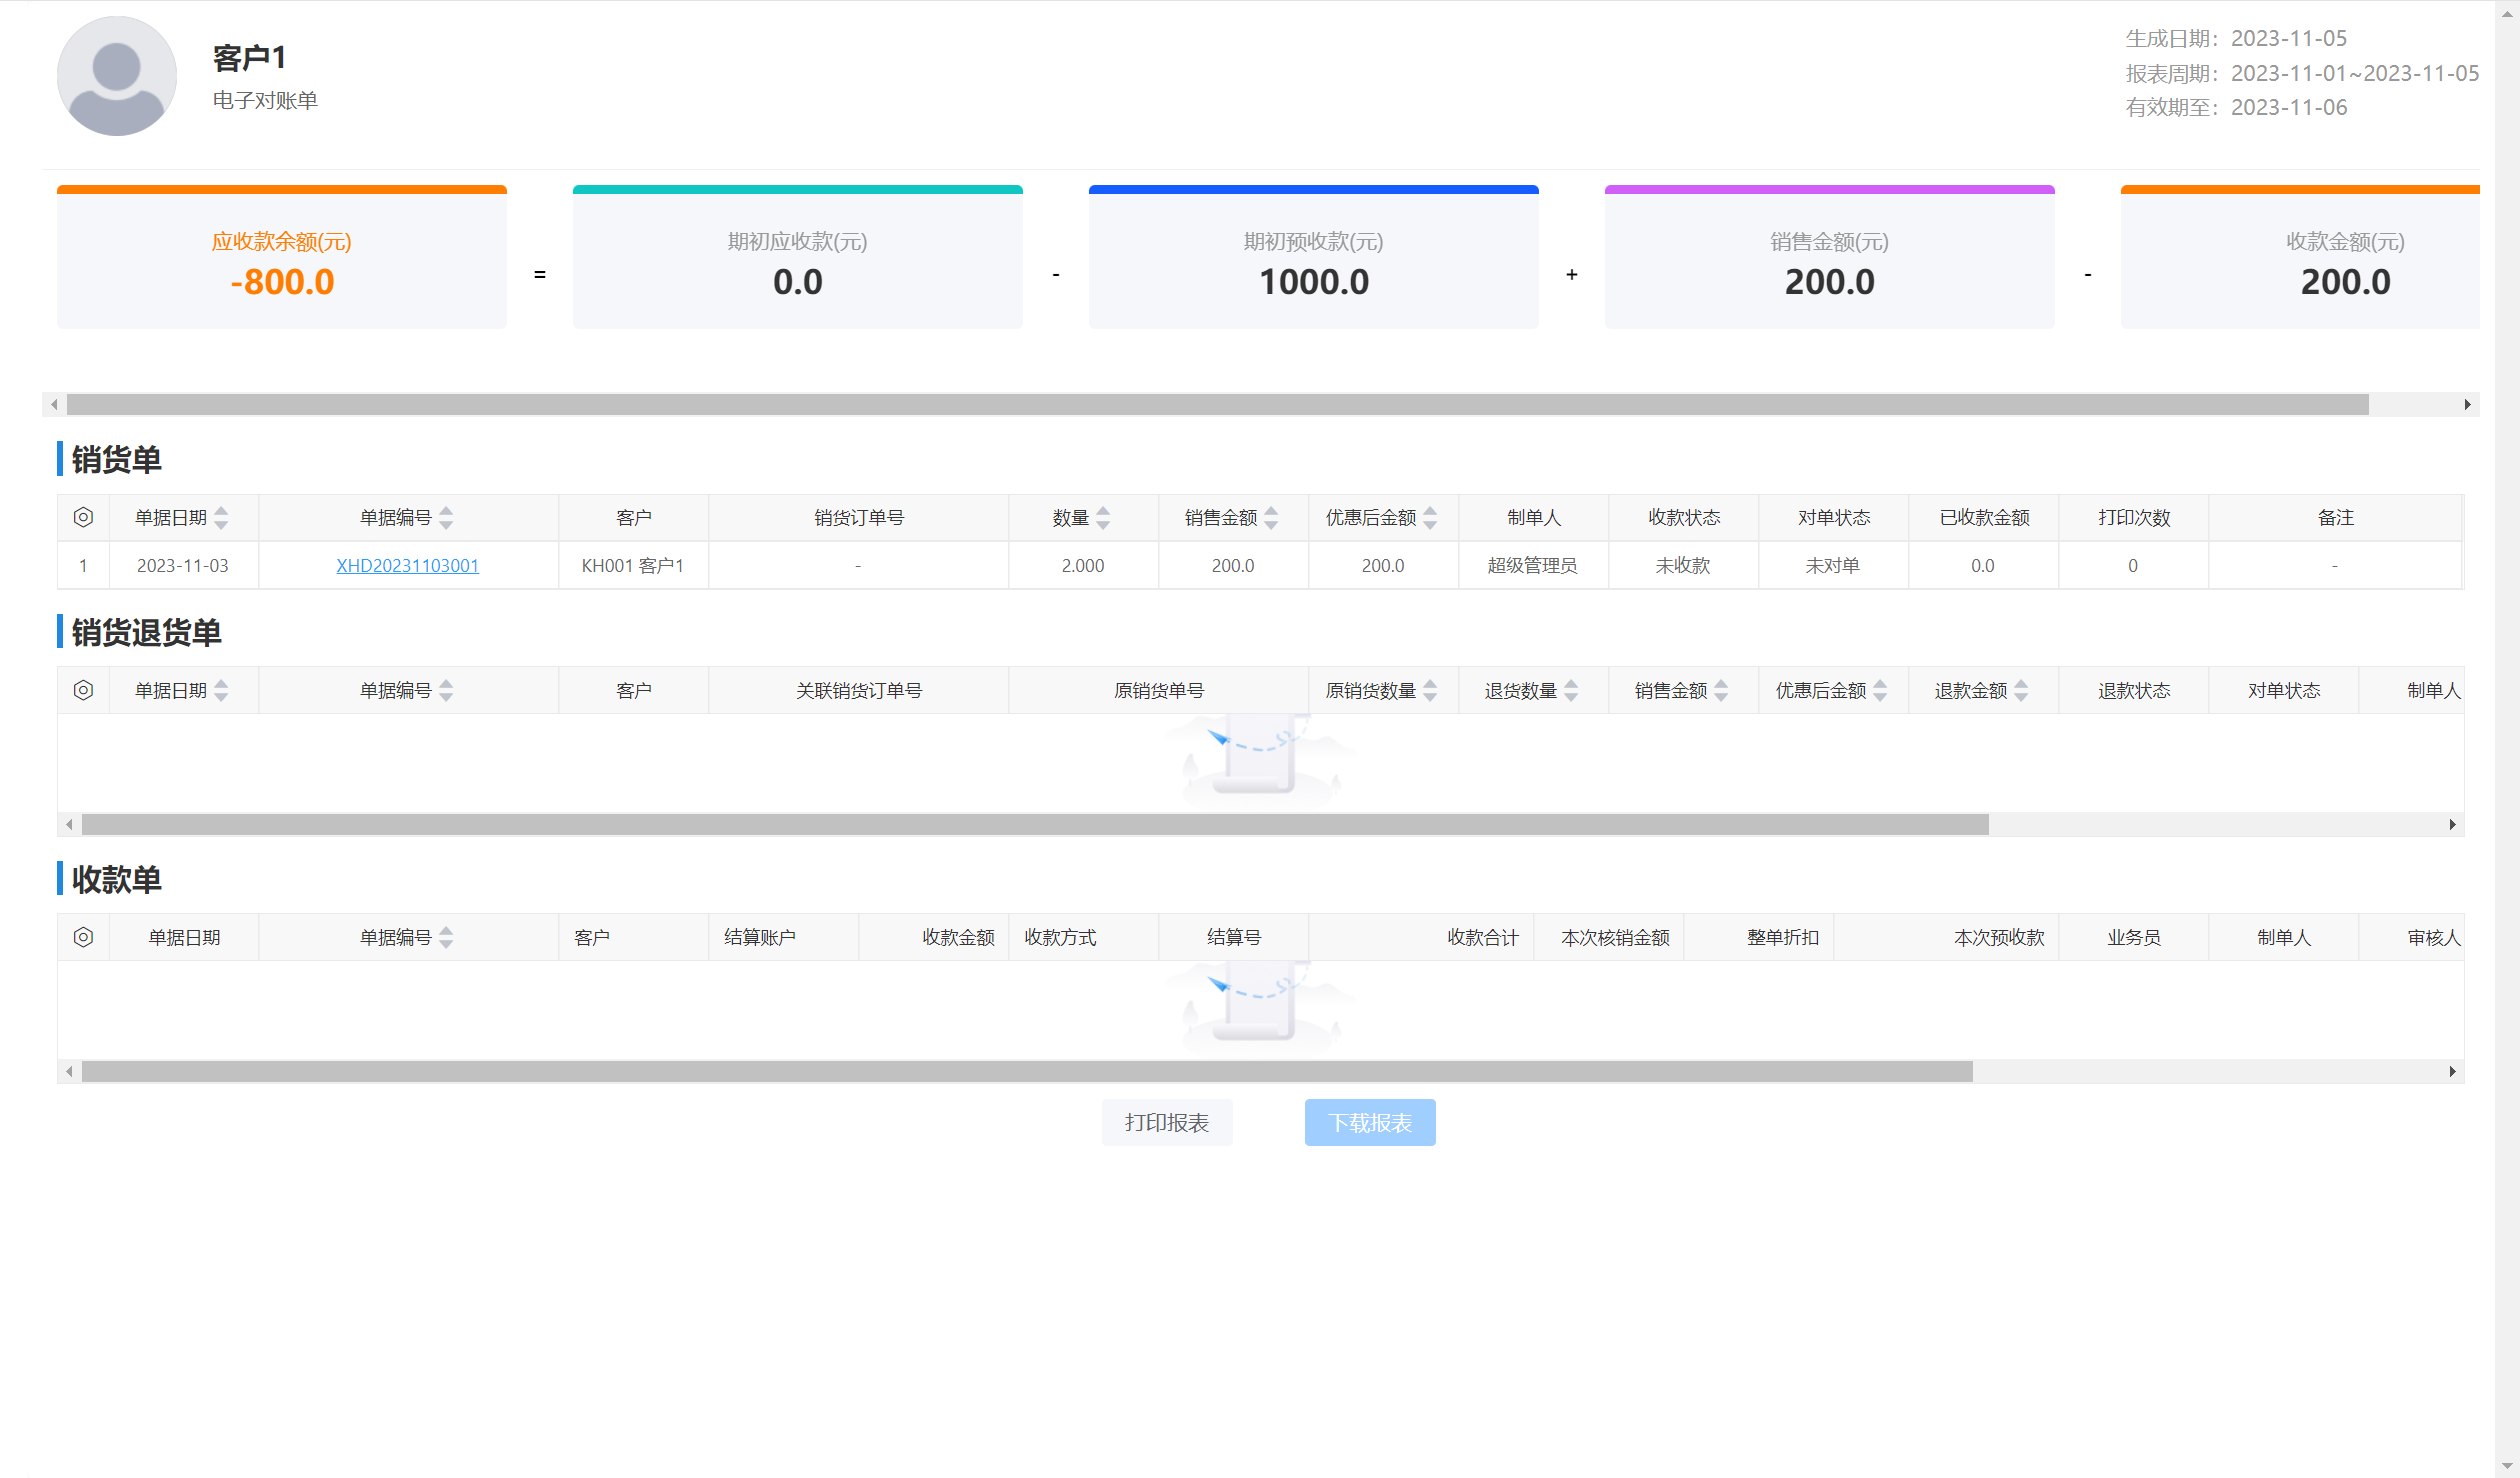
Task: Click the customer avatar image
Action: coord(117,76)
